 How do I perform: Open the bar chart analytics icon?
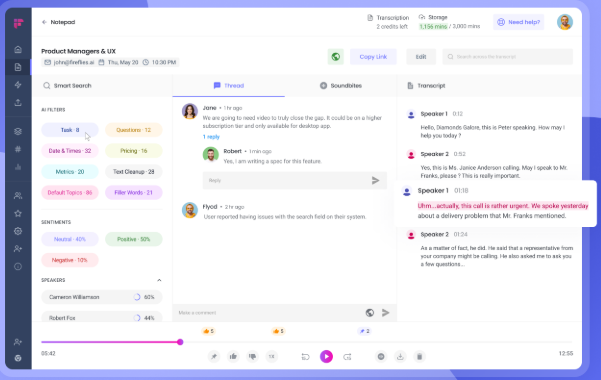[18, 167]
